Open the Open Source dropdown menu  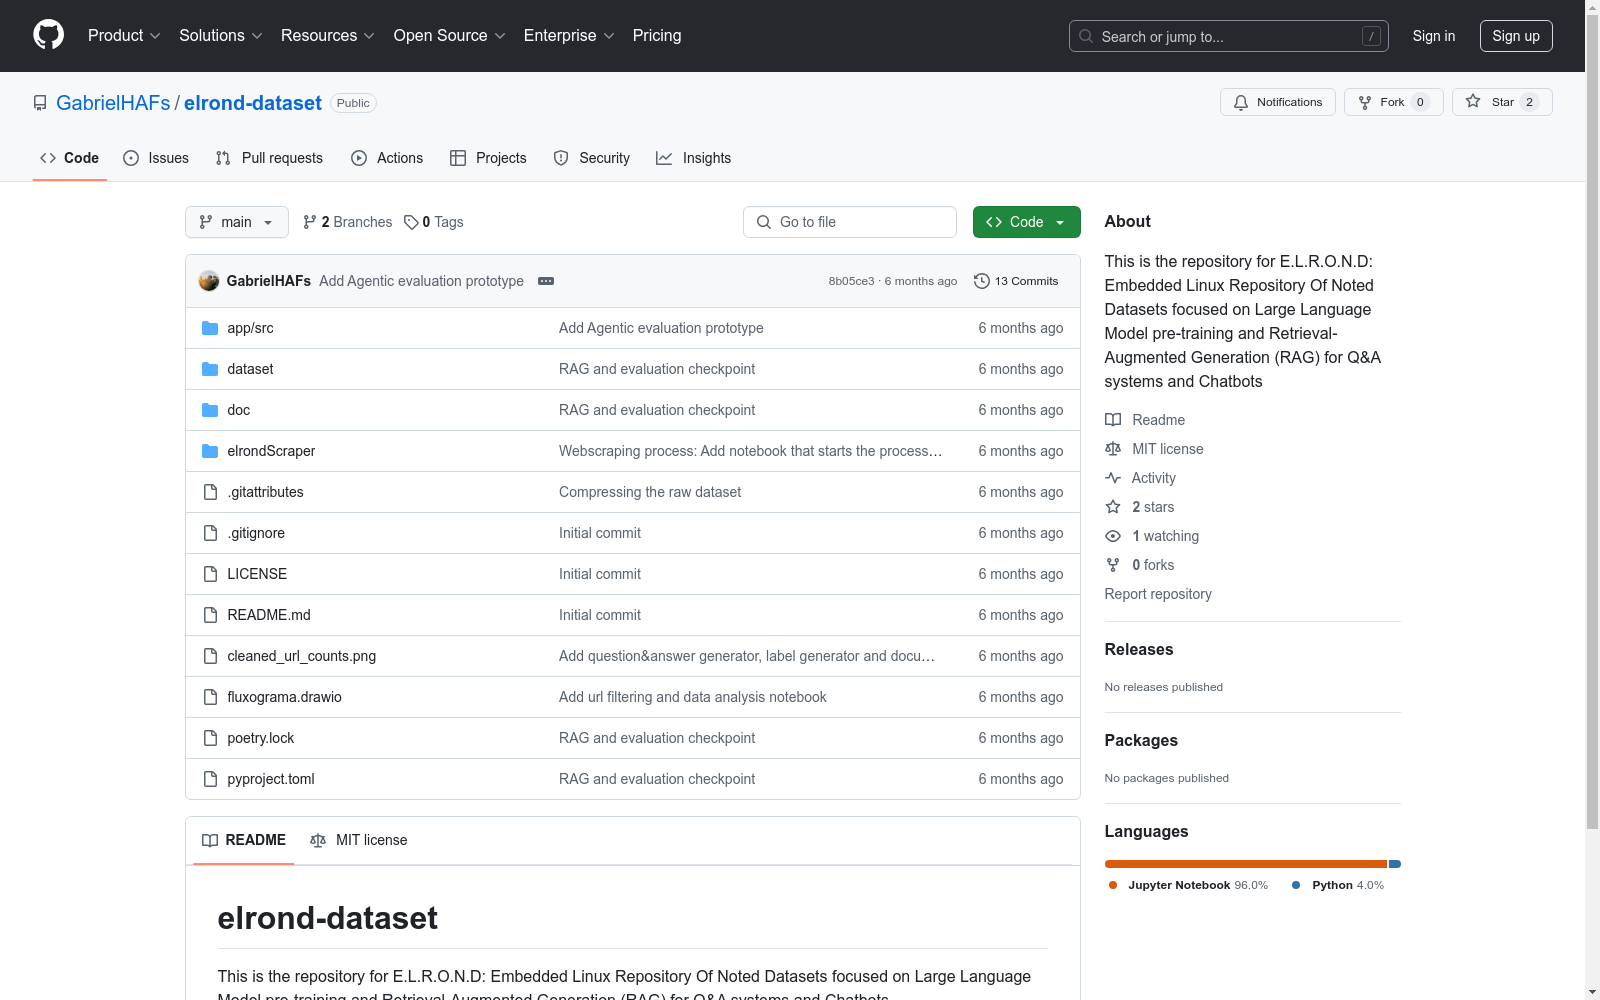[x=450, y=35]
